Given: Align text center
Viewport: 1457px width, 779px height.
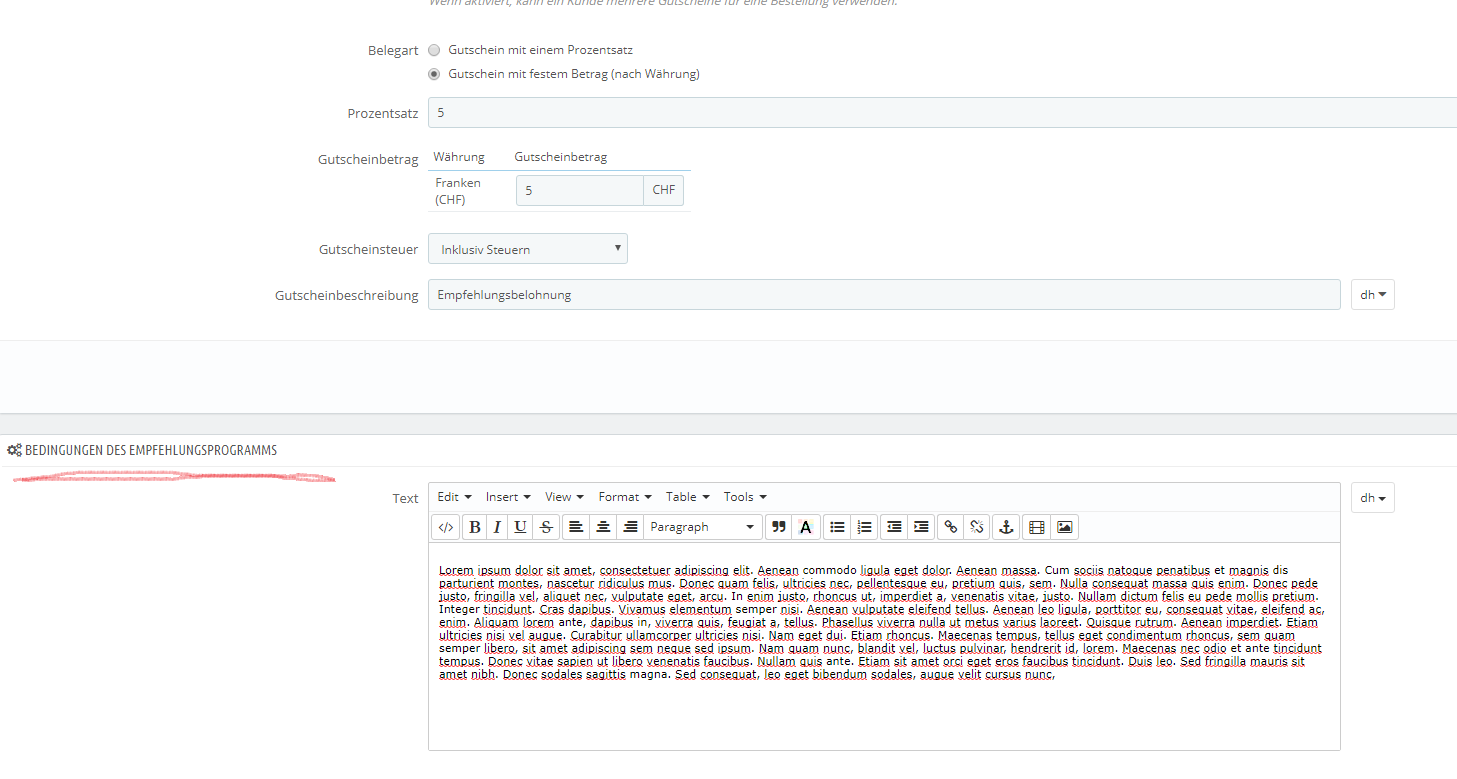Looking at the screenshot, I should coord(603,527).
